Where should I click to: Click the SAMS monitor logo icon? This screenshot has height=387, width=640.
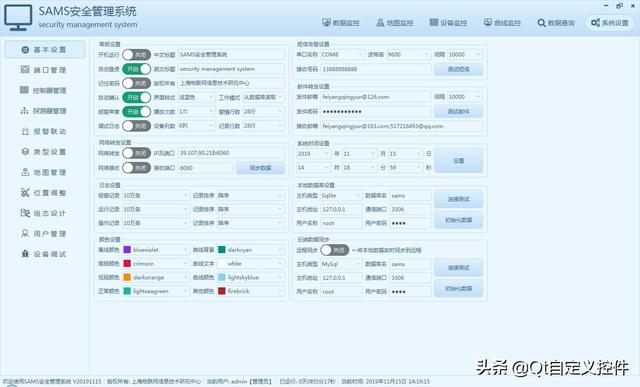[x=18, y=18]
